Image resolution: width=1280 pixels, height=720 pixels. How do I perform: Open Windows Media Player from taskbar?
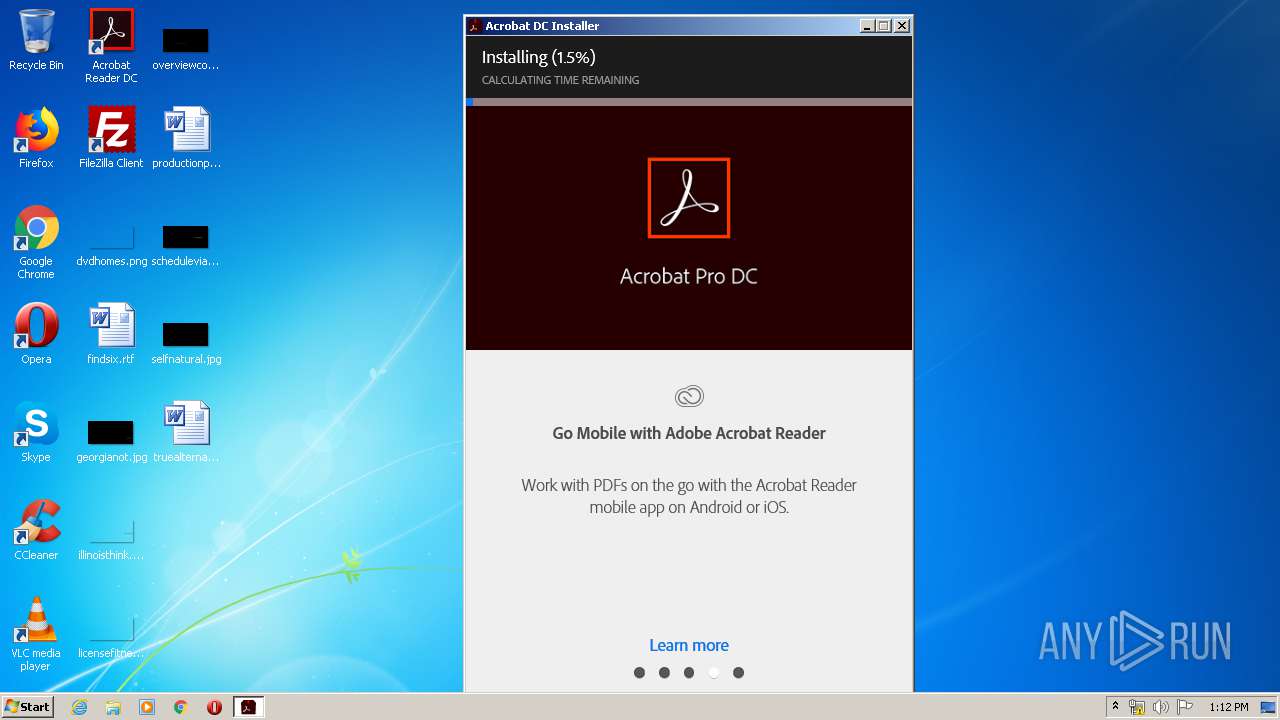pyautogui.click(x=147, y=707)
